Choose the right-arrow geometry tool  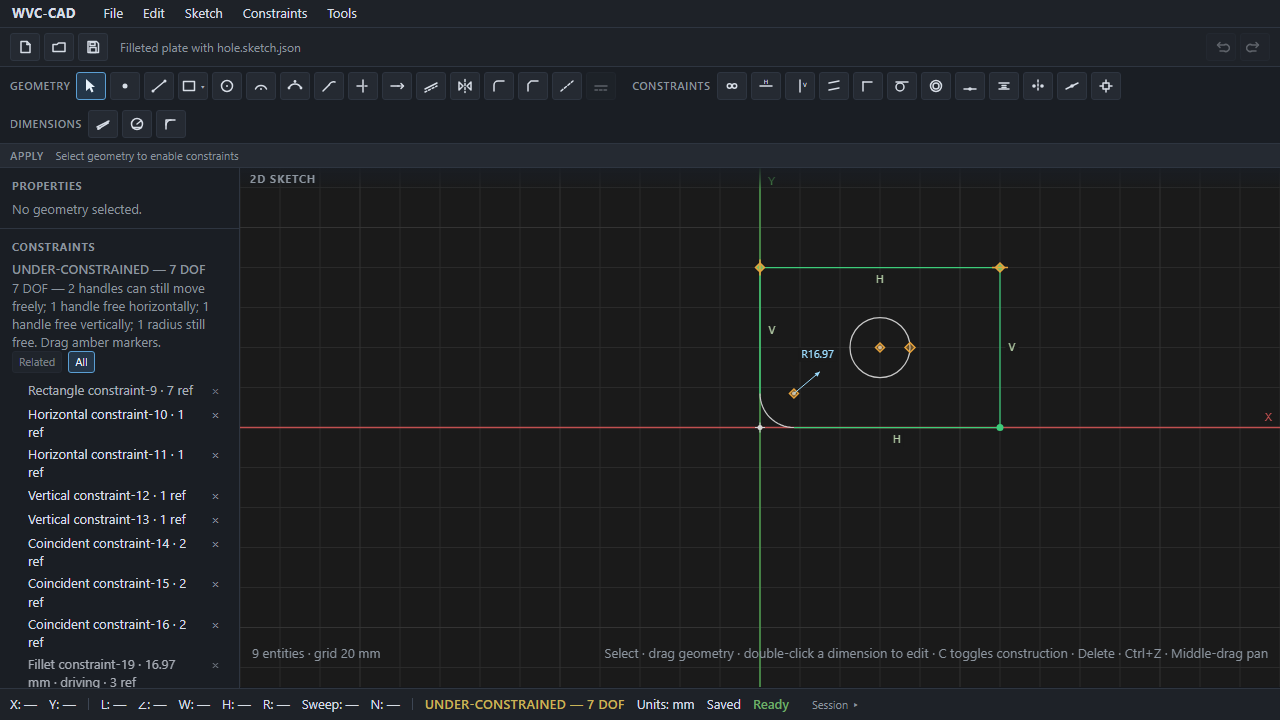[x=397, y=86]
